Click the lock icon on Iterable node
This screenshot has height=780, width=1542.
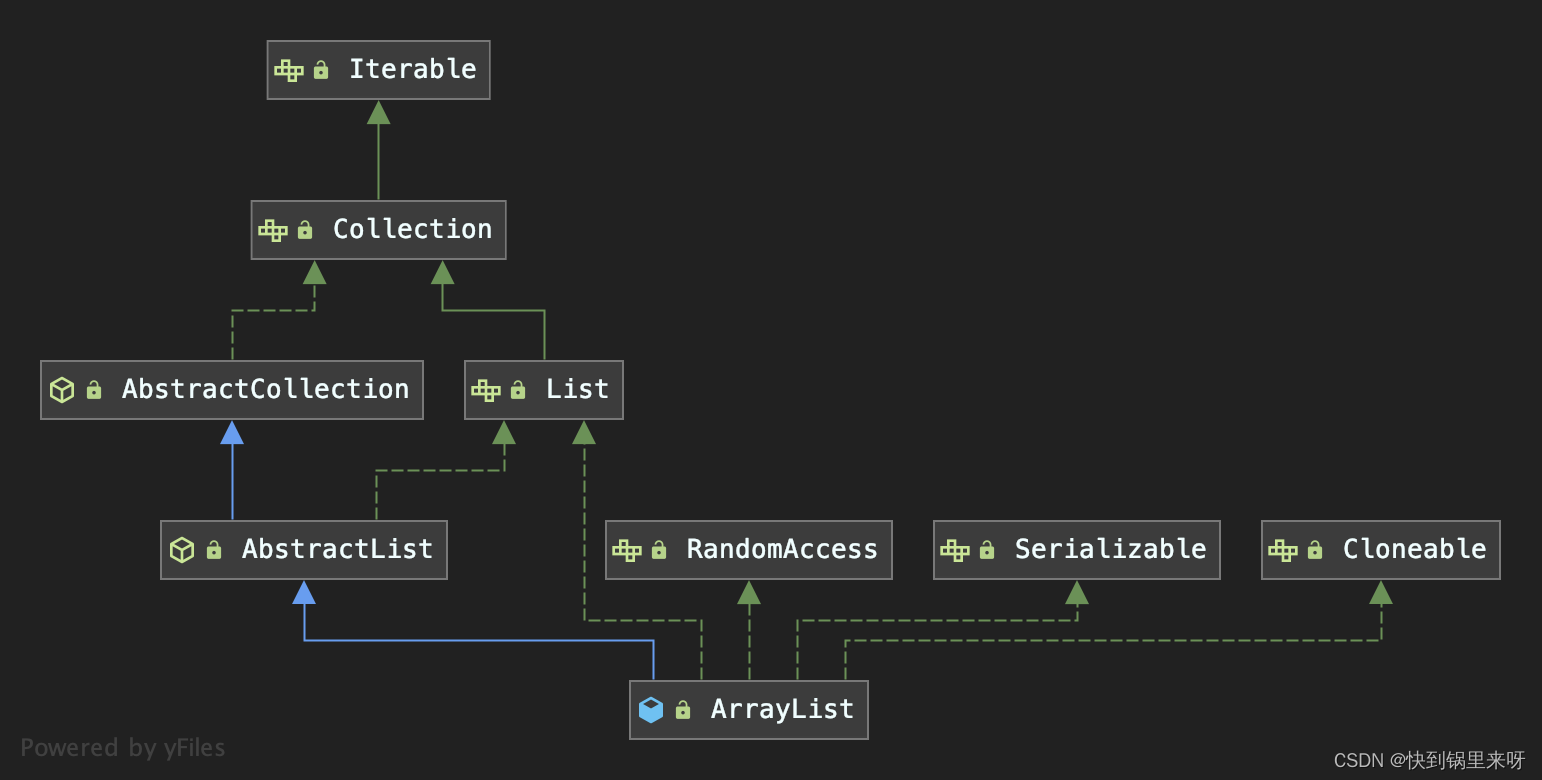[x=321, y=70]
